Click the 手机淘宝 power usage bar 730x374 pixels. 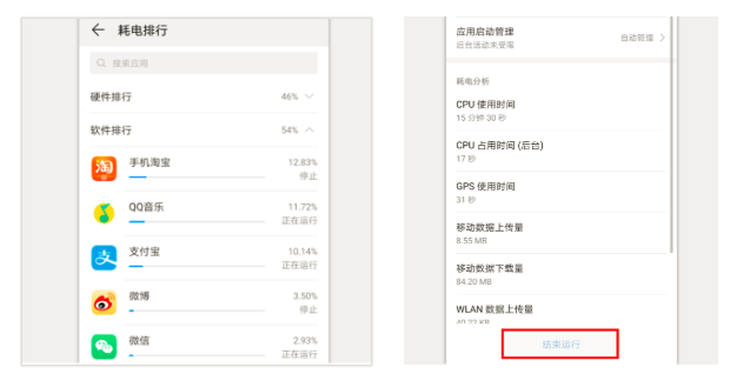[x=196, y=177]
